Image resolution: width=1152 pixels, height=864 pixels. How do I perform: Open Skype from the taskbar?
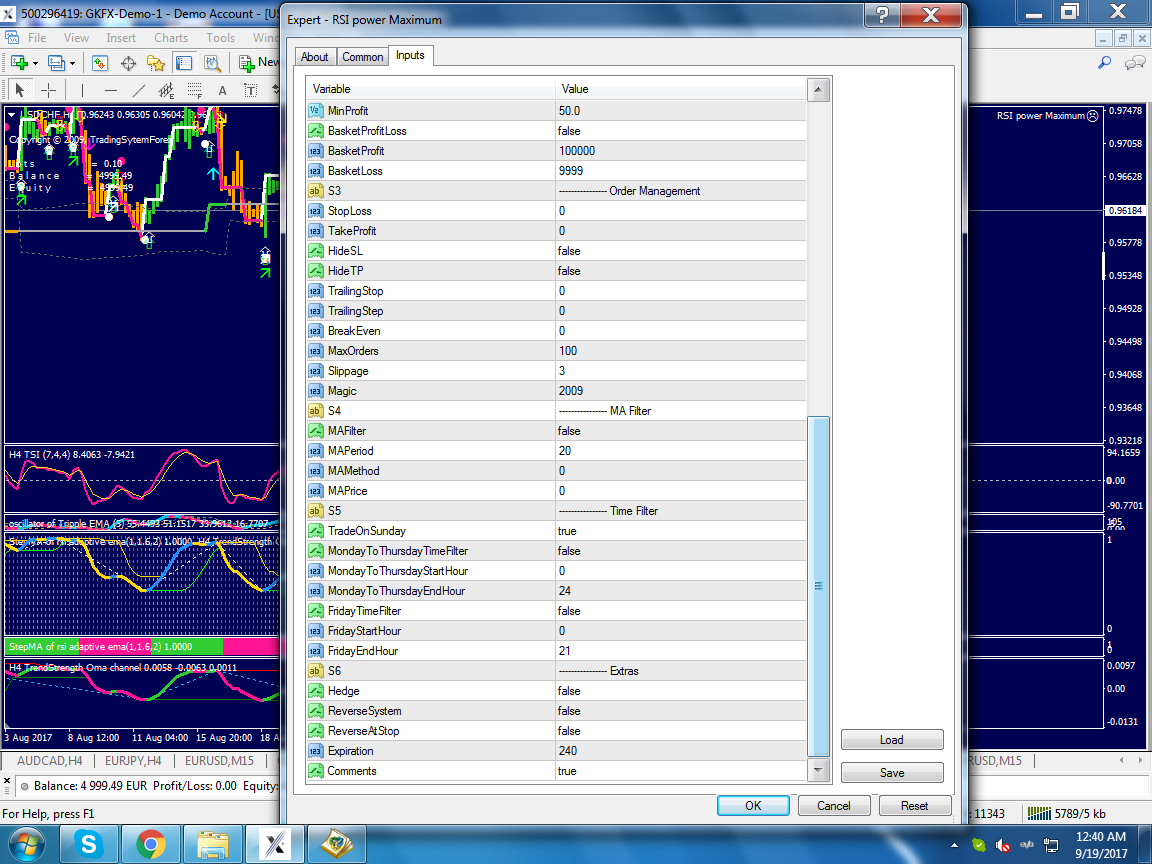pos(89,845)
